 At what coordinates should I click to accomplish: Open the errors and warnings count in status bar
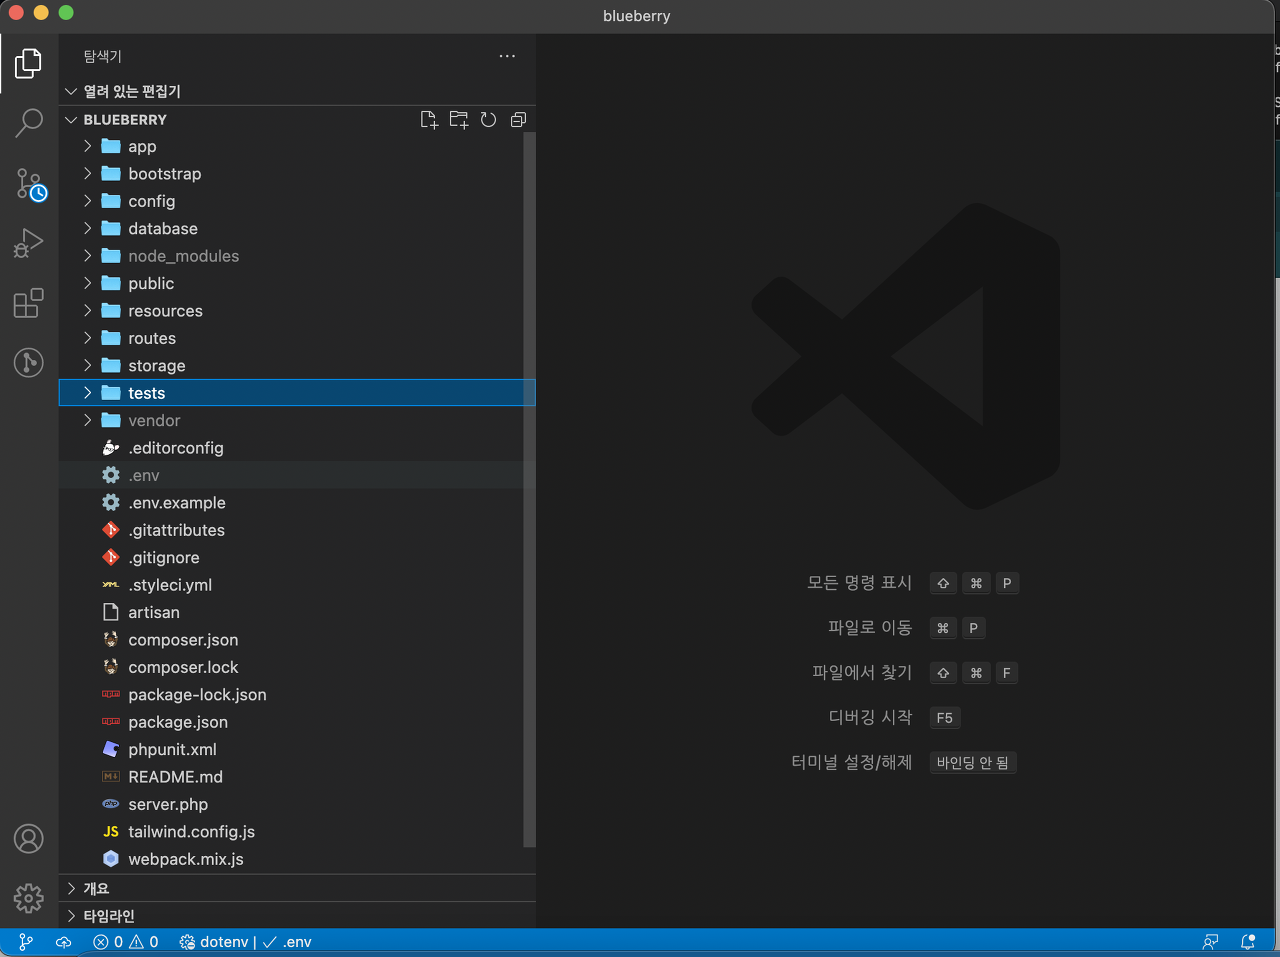tap(126, 942)
